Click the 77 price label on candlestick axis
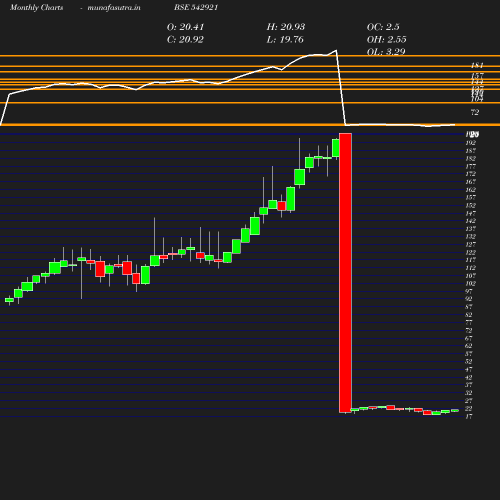 pyautogui.click(x=469, y=323)
